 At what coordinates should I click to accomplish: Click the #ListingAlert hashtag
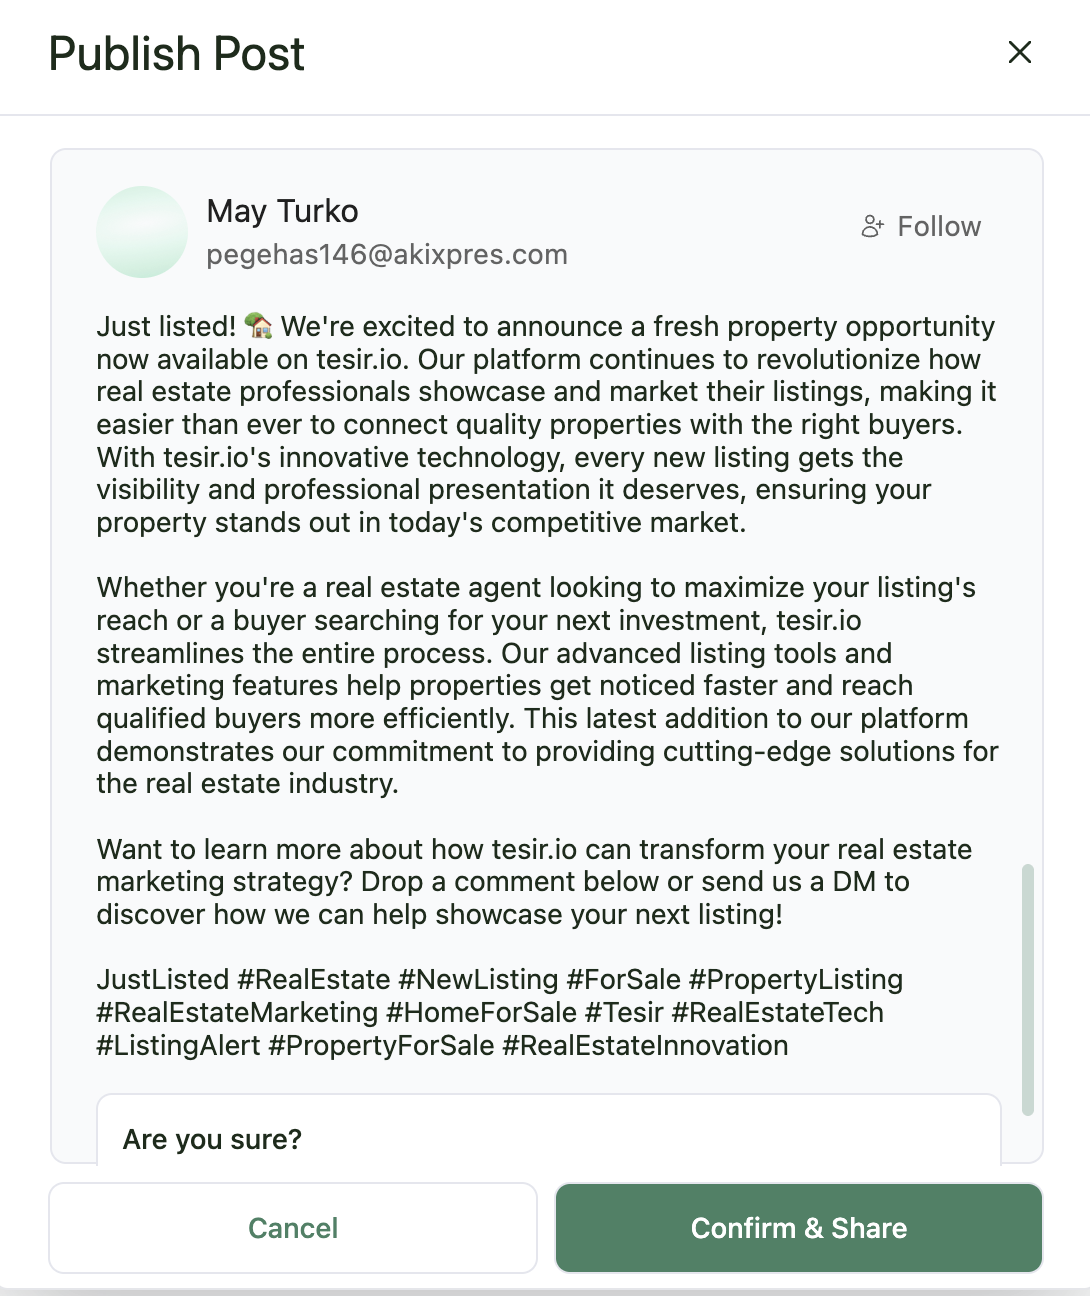178,1046
